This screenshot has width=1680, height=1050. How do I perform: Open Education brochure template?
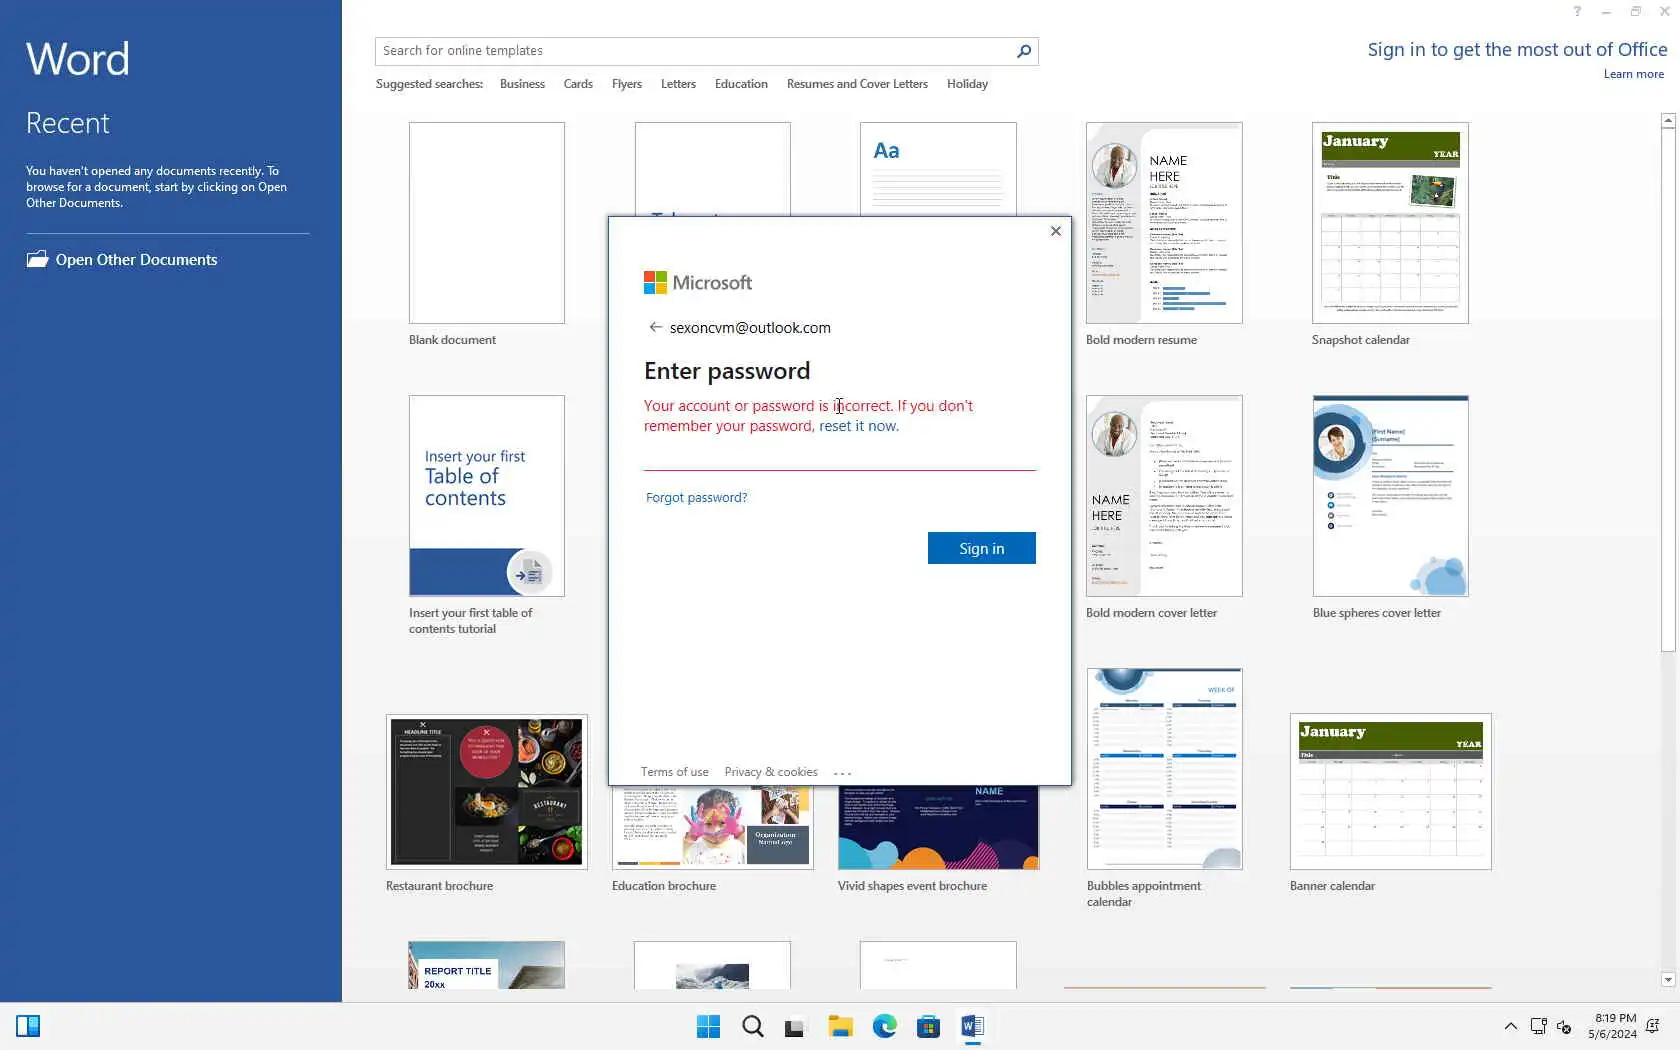coord(712,828)
